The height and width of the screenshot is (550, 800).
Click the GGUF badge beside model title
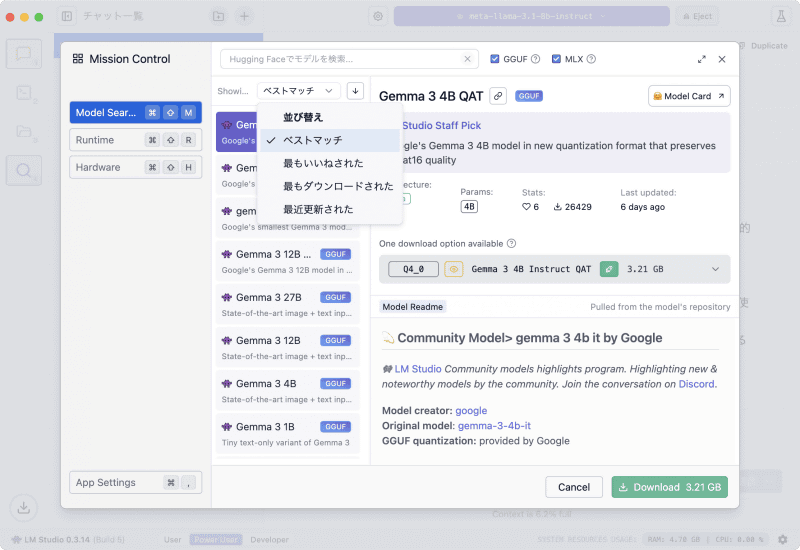pyautogui.click(x=529, y=96)
